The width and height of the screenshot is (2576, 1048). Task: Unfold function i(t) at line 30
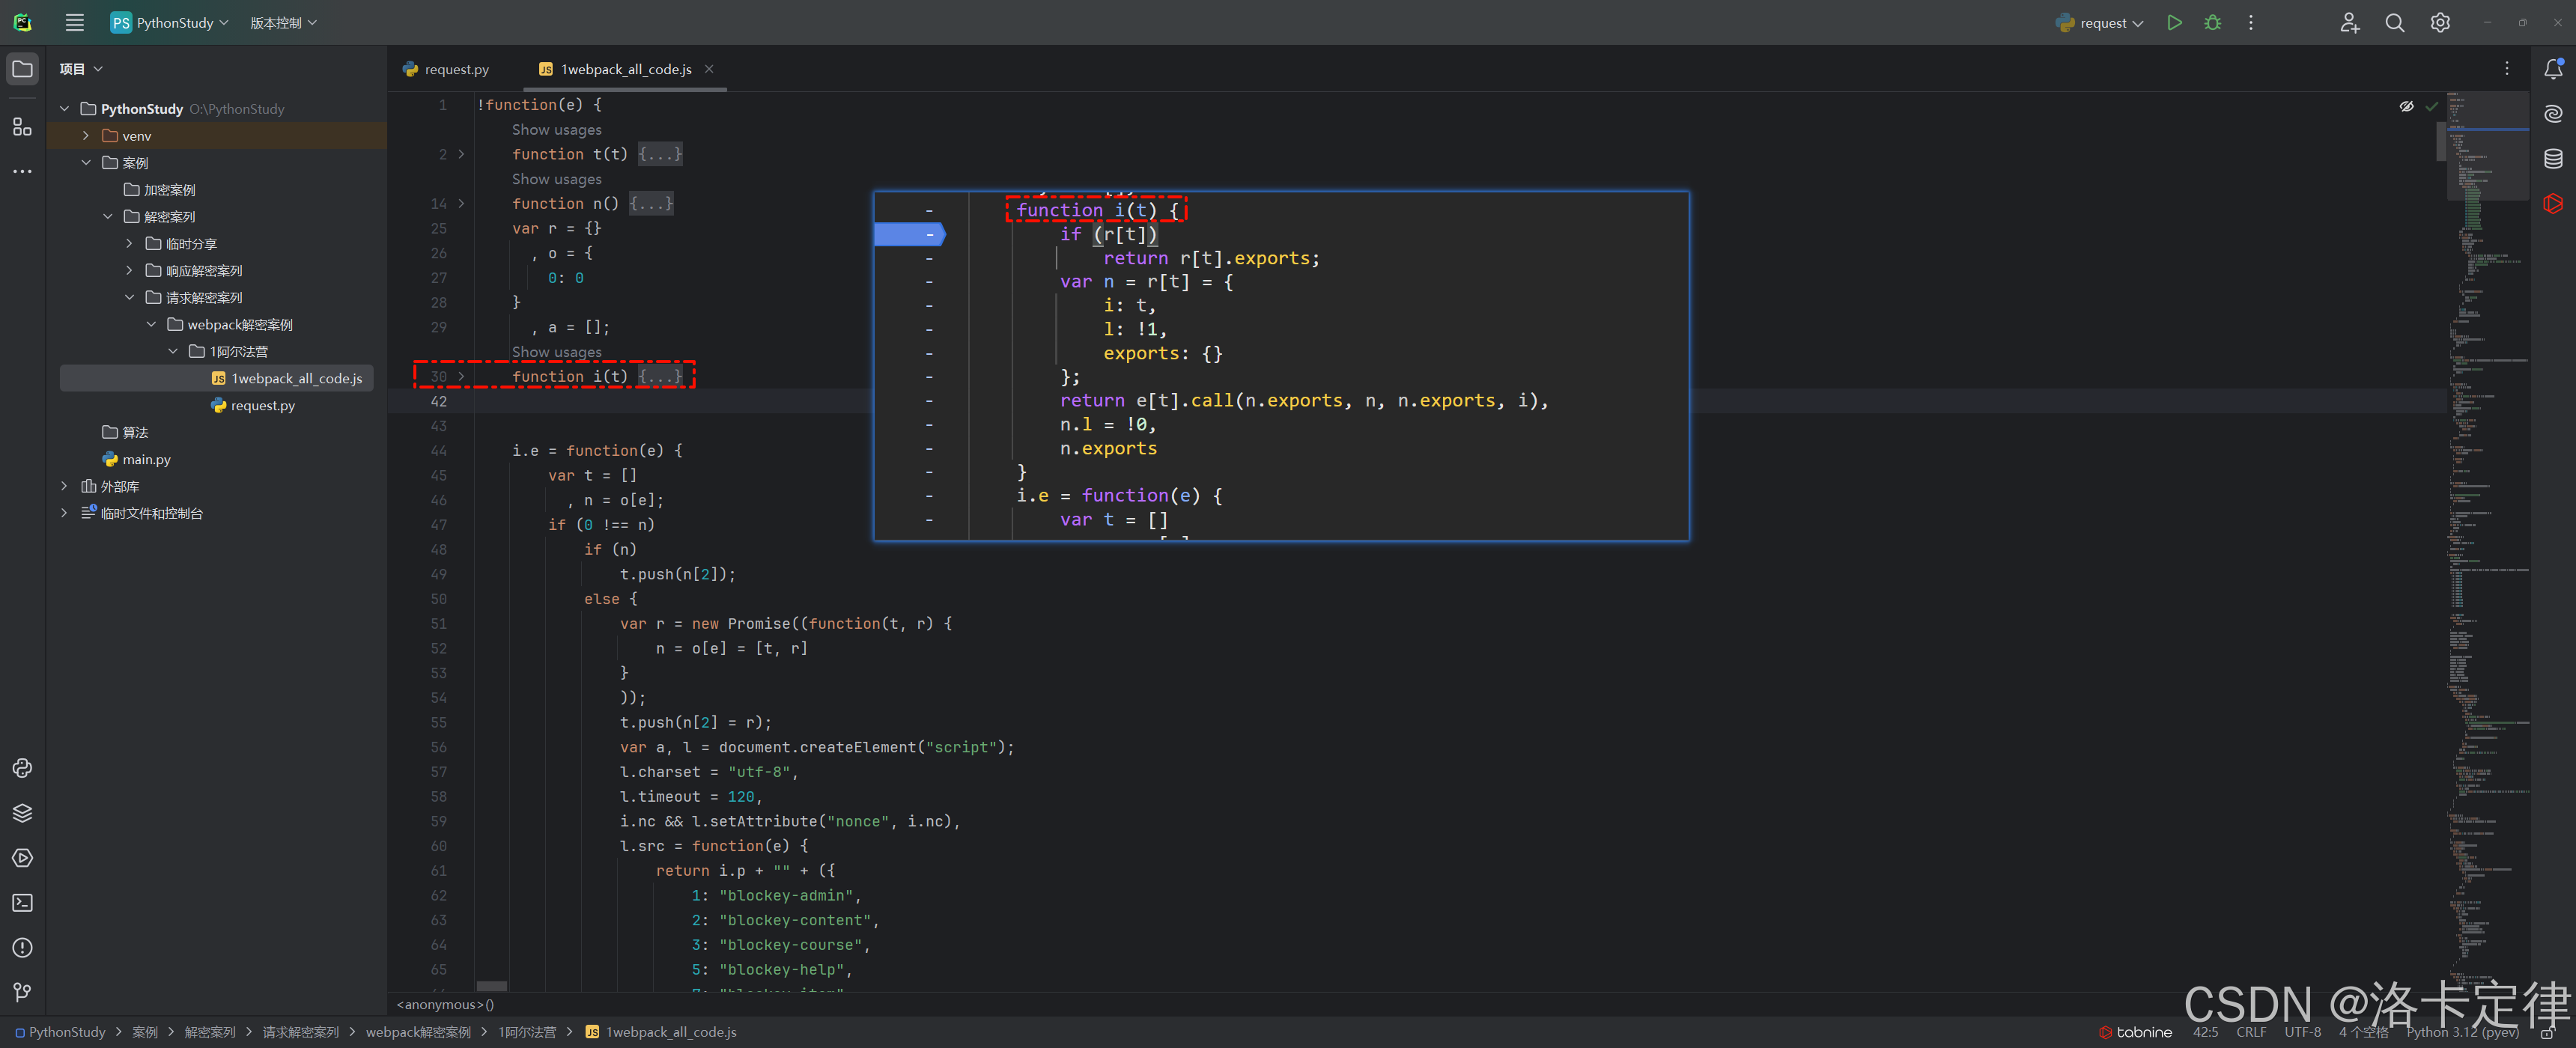coord(461,377)
